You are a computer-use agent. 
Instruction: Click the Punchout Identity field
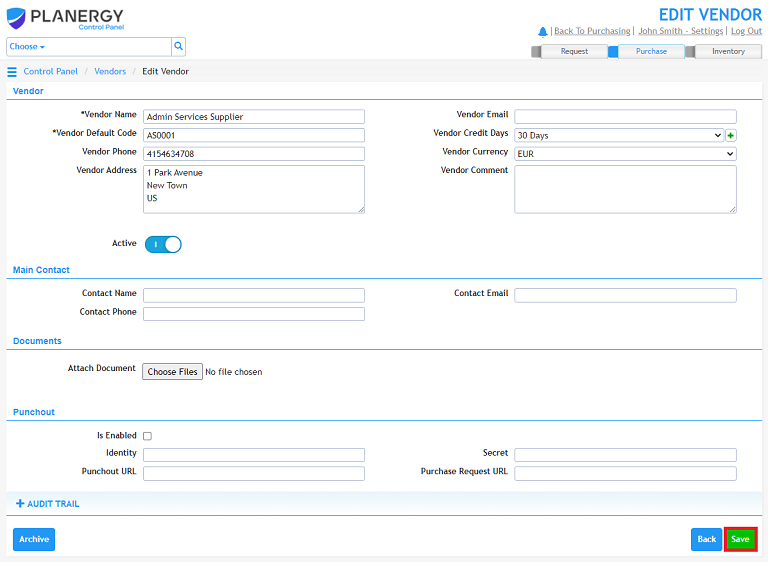click(254, 455)
